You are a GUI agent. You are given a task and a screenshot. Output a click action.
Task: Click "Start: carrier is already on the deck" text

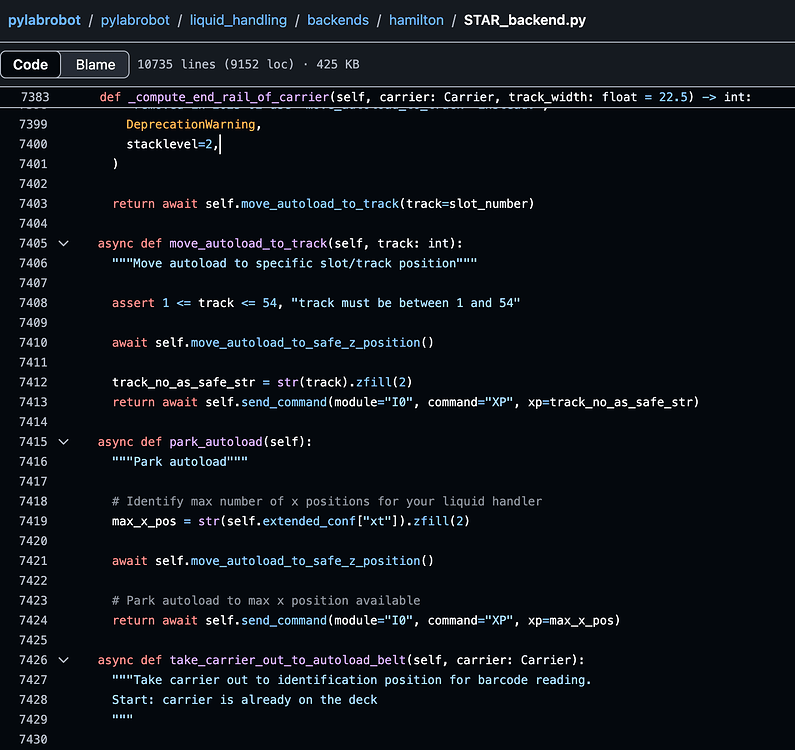244,700
